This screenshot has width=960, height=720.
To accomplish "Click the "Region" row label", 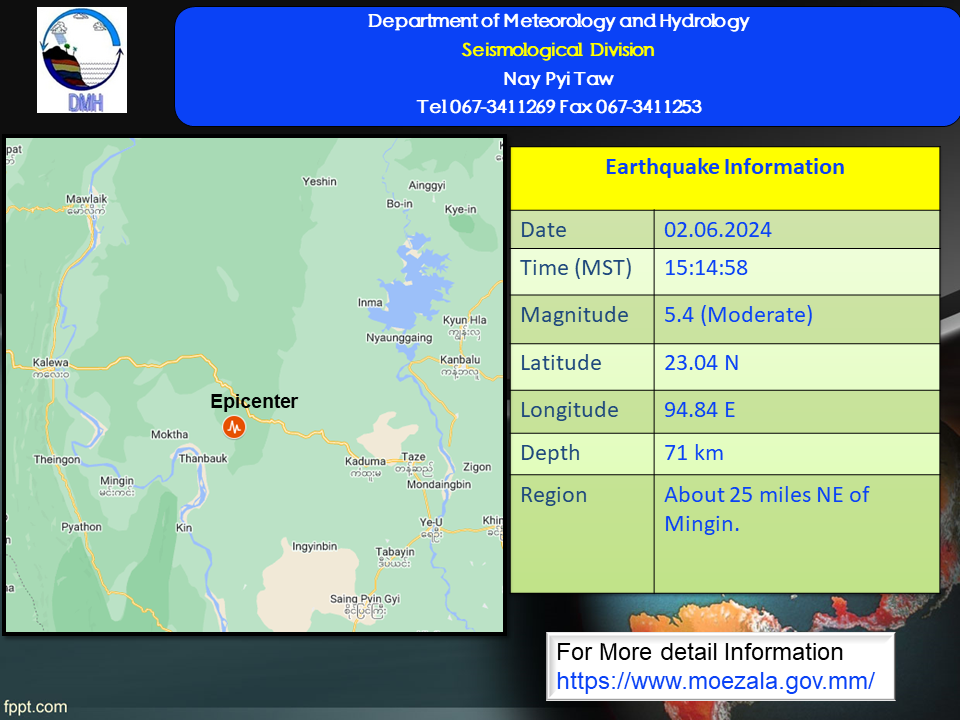I will [553, 495].
